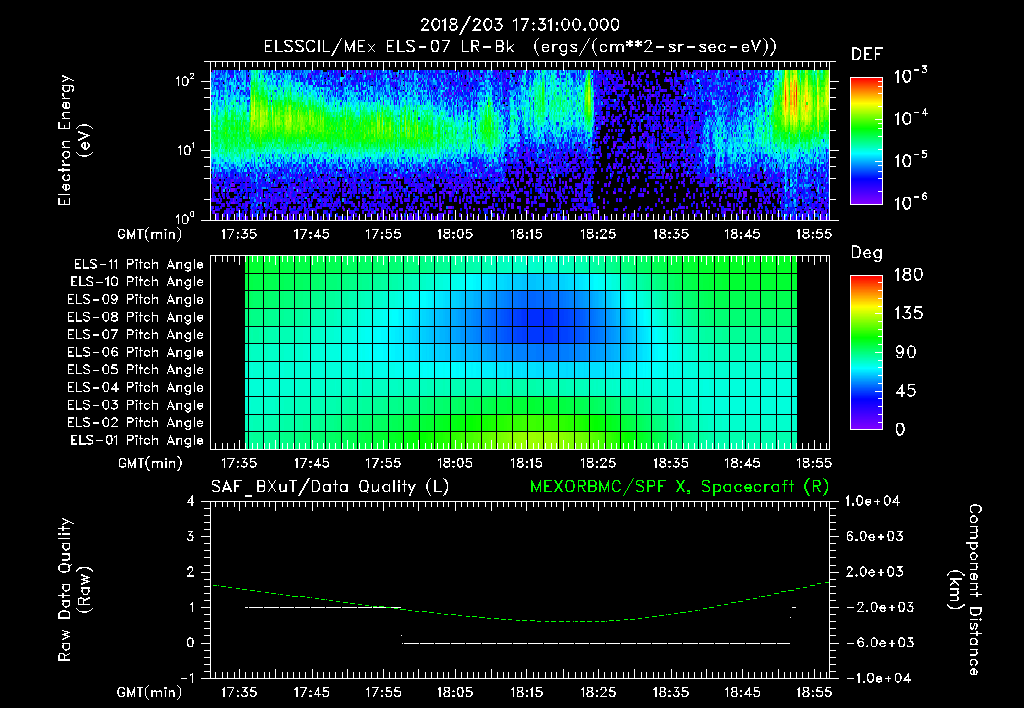Click the Deg pitch-angle color bar
Viewport: 1024px width, 708px height.
tap(866, 352)
